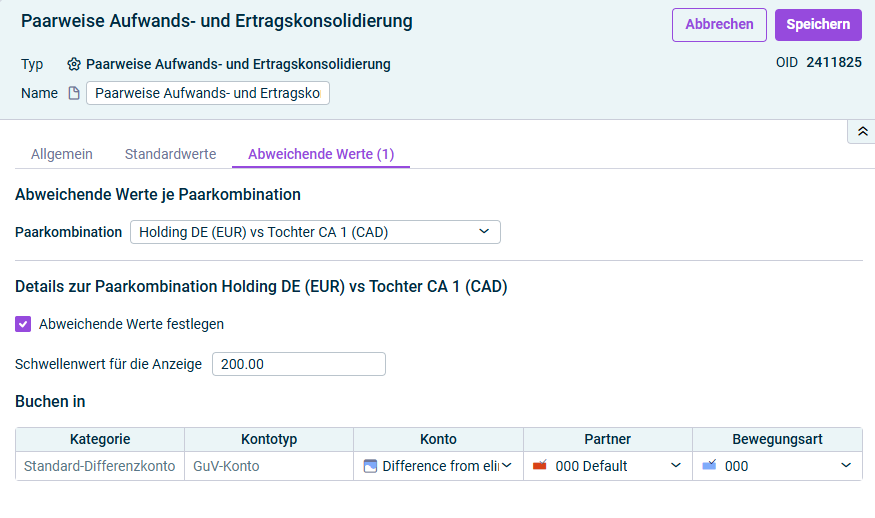Click the Abbrechen button
This screenshot has width=875, height=518.
(x=719, y=25)
